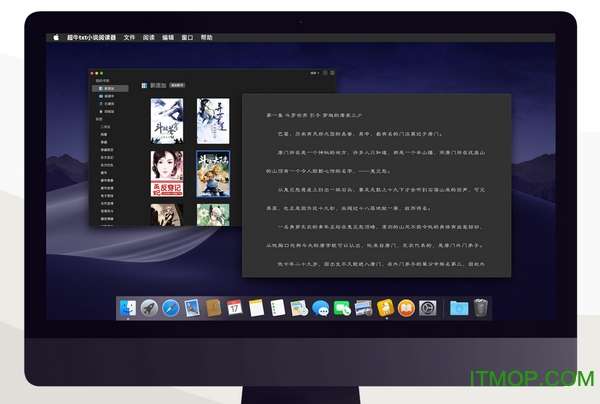
Task: Open the 阅读 menu in menu bar
Action: [x=148, y=37]
